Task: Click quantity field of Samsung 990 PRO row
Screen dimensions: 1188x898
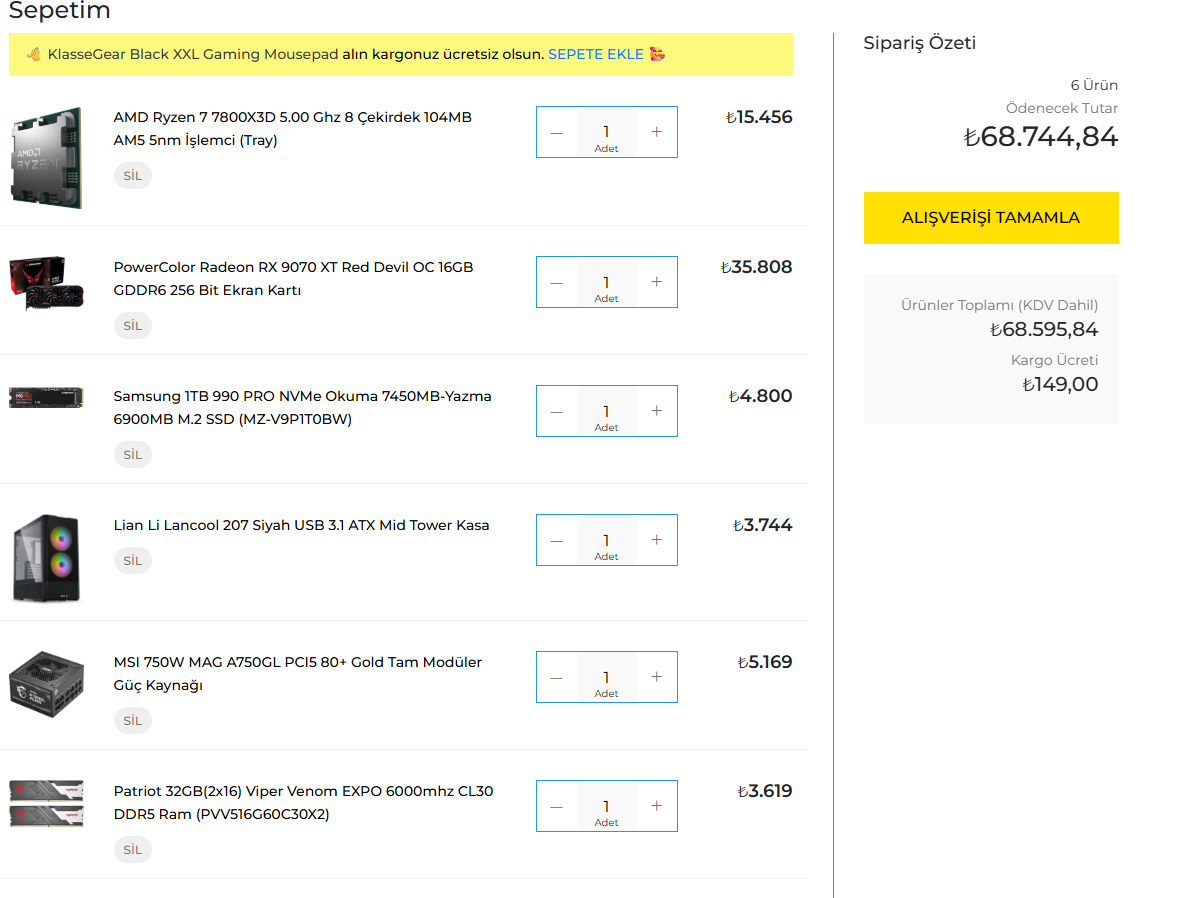Action: click(x=606, y=411)
